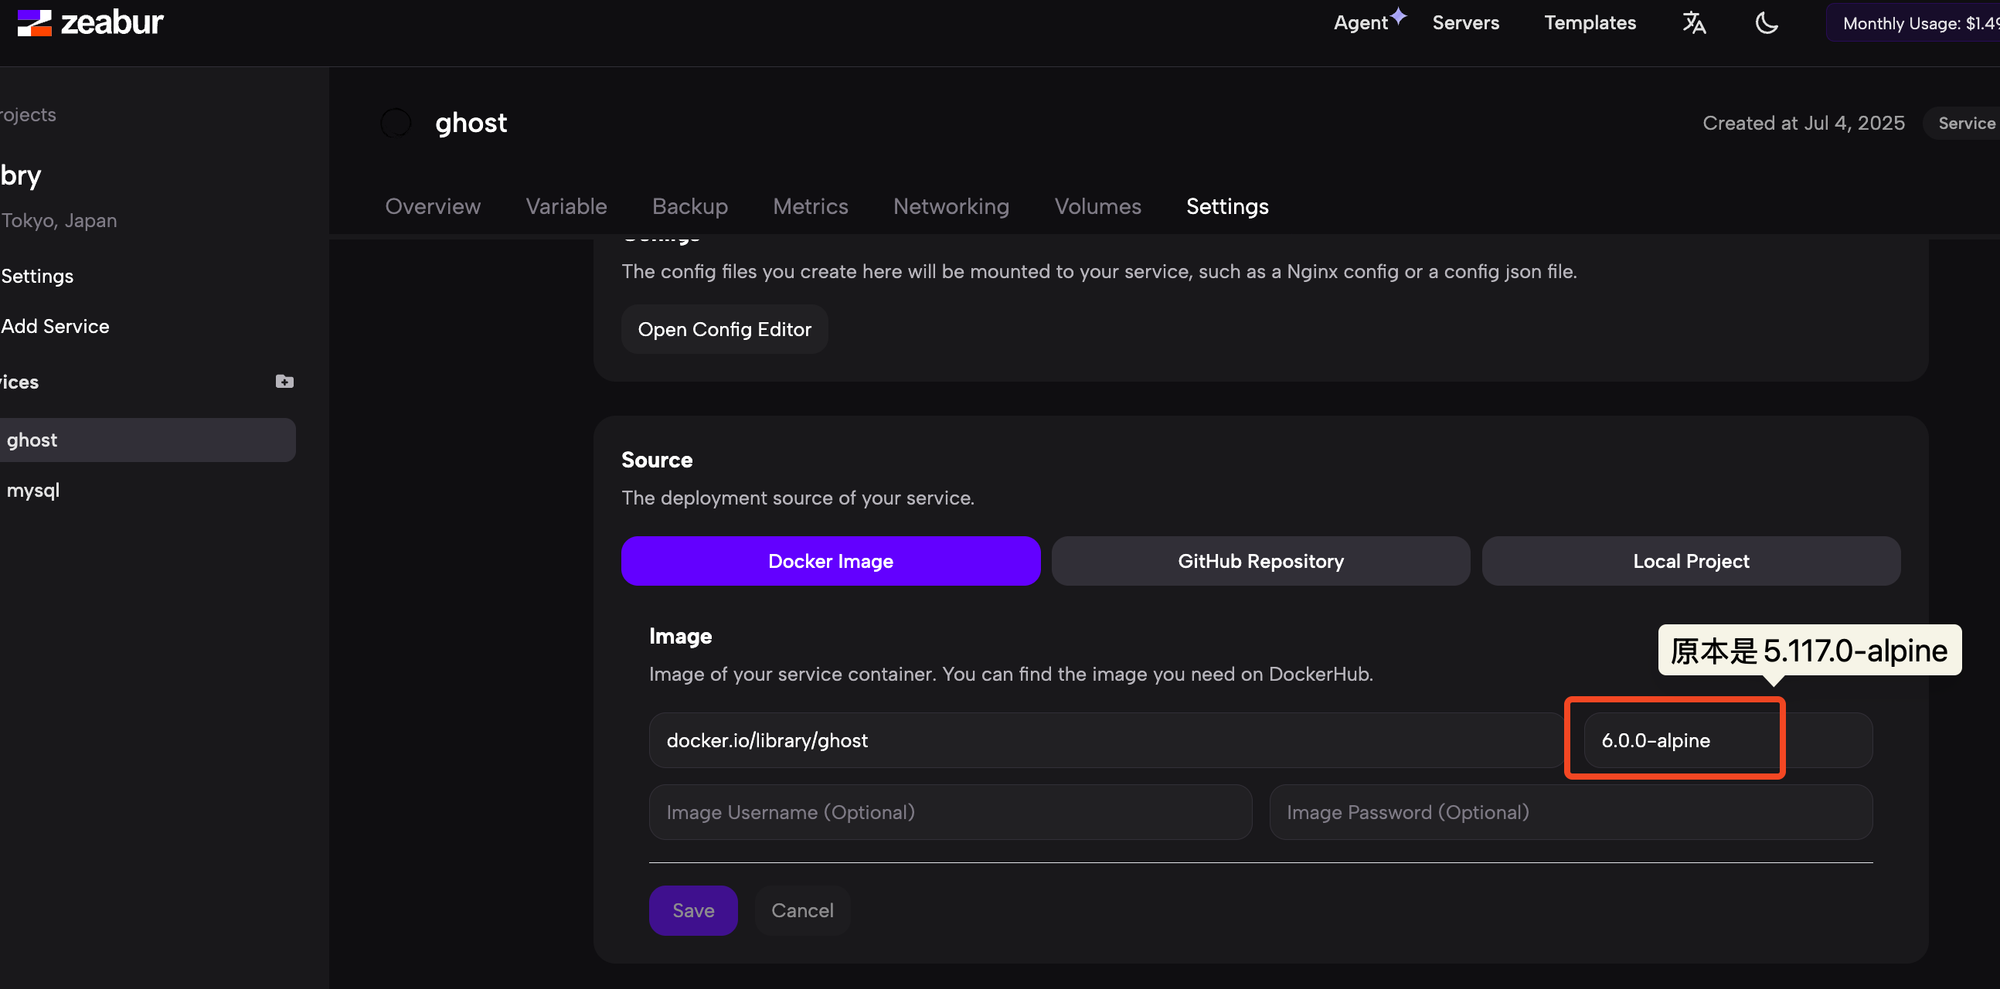This screenshot has height=989, width=2000.
Task: Click the Created at Jul 4, 2025 text
Action: click(x=1804, y=123)
